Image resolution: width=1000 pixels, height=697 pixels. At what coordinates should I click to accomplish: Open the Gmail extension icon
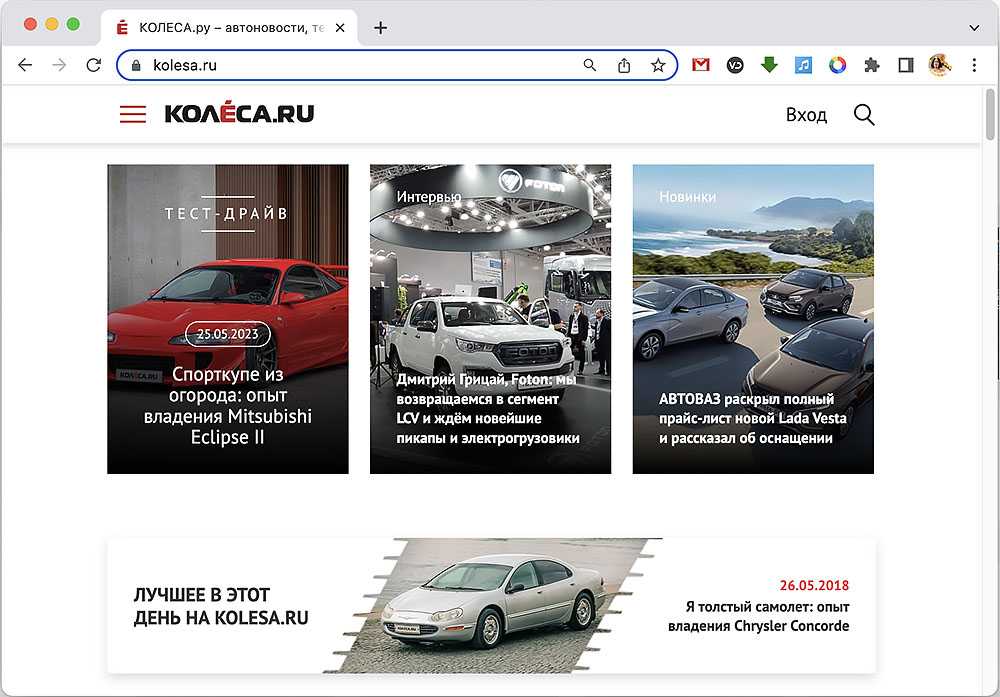[701, 65]
